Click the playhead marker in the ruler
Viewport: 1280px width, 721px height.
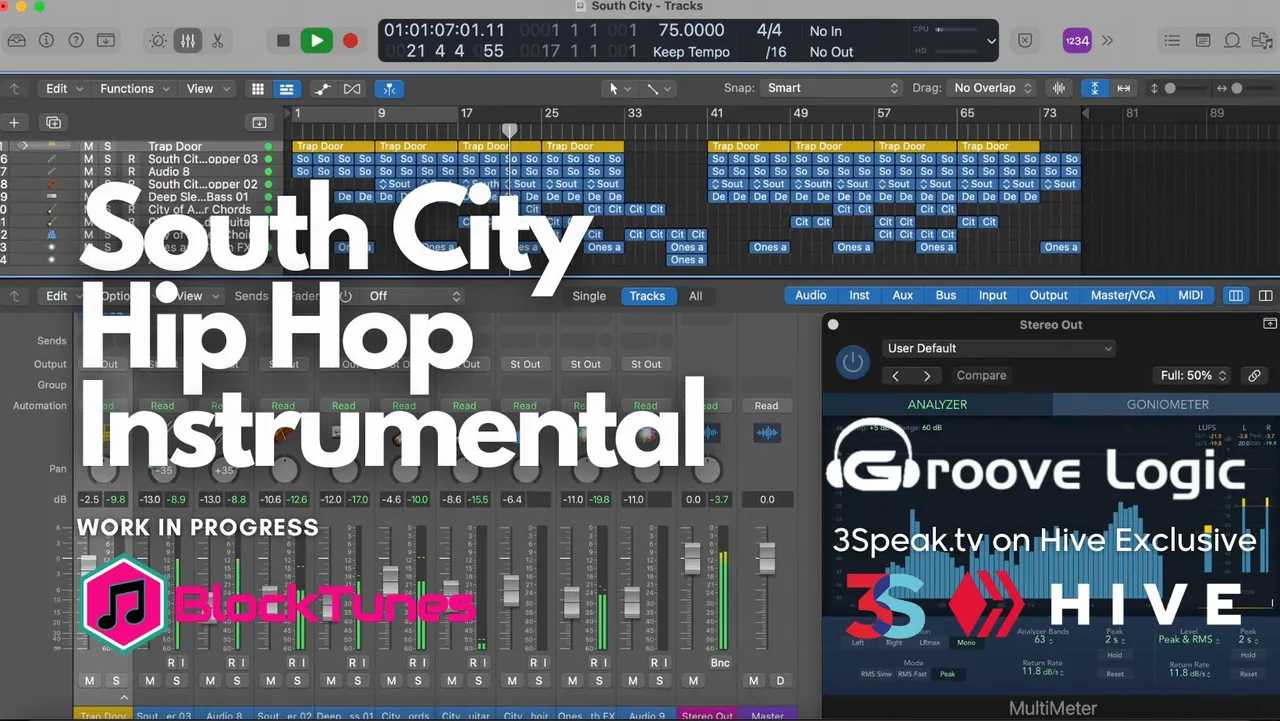tap(509, 130)
